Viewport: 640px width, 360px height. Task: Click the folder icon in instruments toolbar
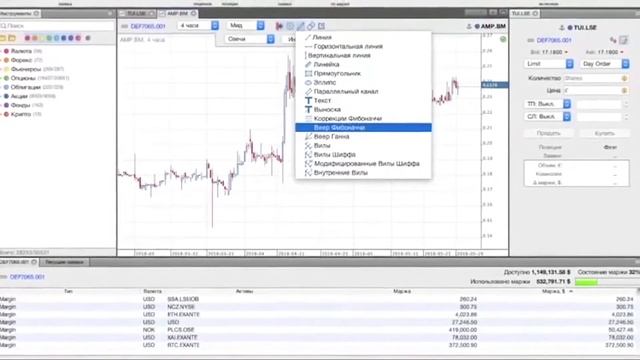click(x=3, y=38)
